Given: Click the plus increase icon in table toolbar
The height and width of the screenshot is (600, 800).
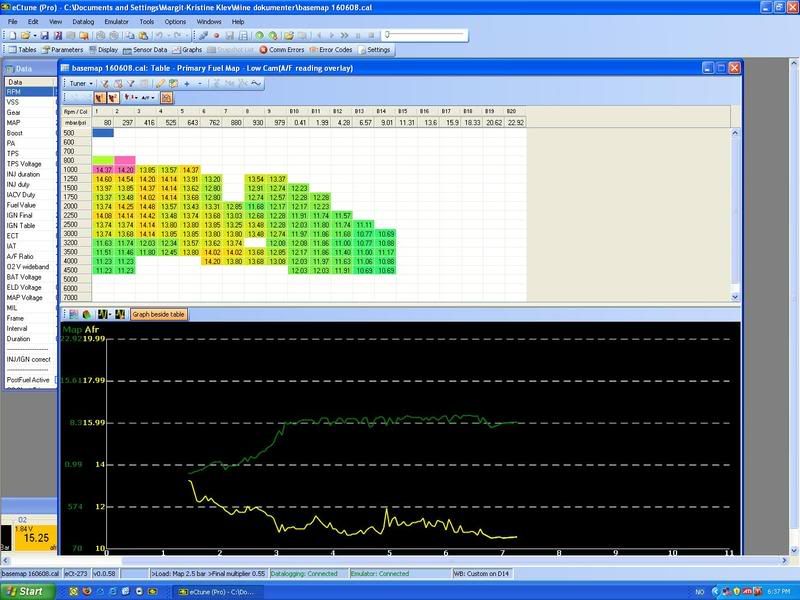Looking at the screenshot, I should 187,84.
